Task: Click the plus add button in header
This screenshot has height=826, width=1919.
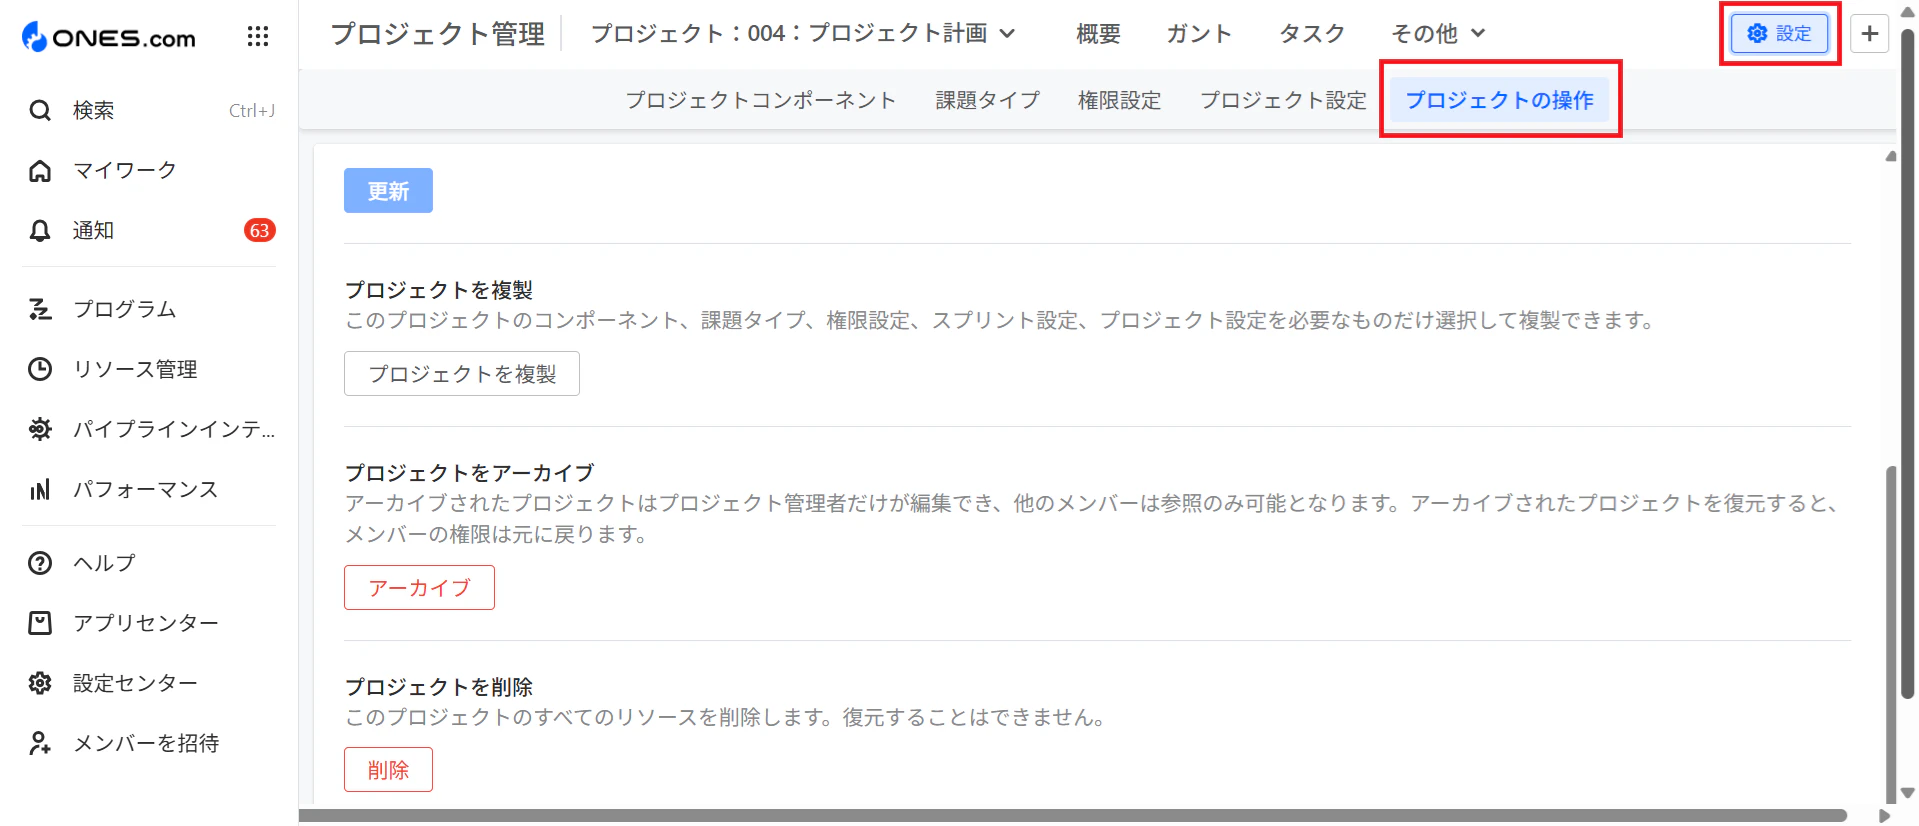Action: point(1870,33)
